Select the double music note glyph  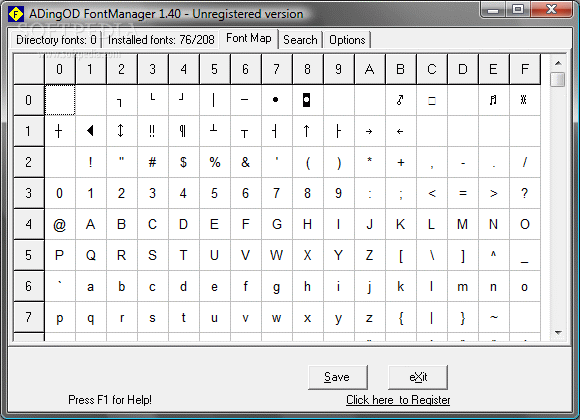493,100
